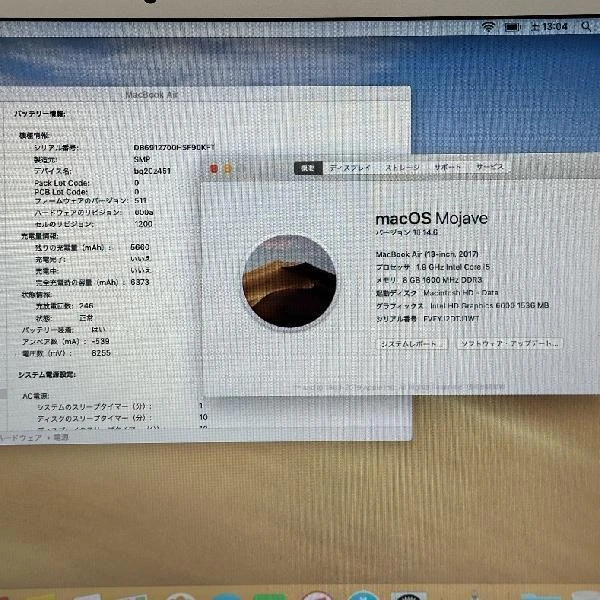Screen dimensions: 600x600
Task: Click the 完全充電時の容量 value 6373
Action: click(140, 282)
